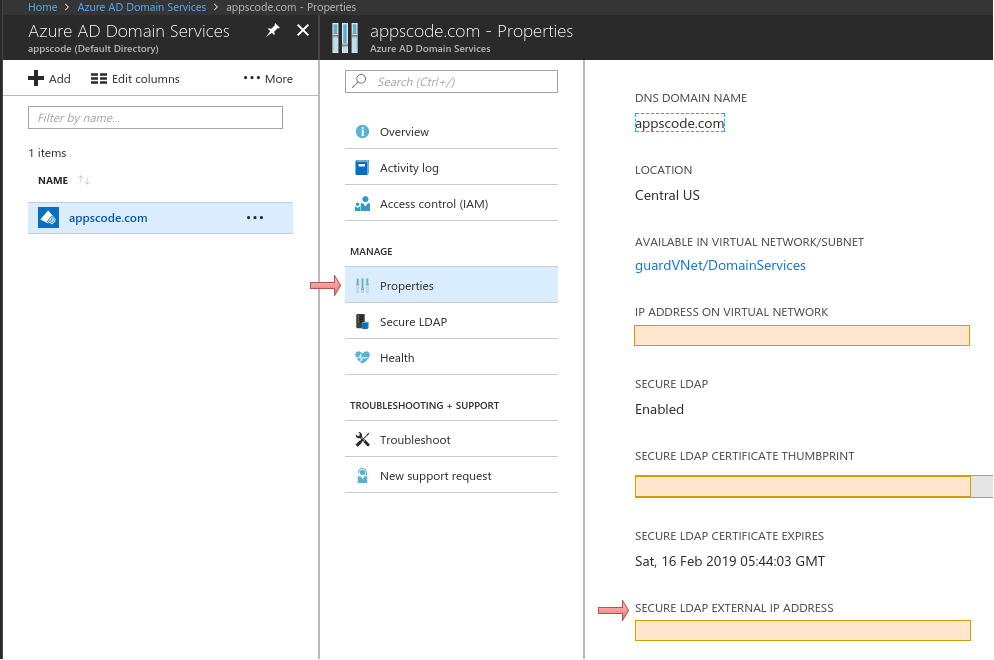Screen dimensions: 994x660
Task: Click the Troubleshoot wrench icon
Action: pyautogui.click(x=362, y=439)
